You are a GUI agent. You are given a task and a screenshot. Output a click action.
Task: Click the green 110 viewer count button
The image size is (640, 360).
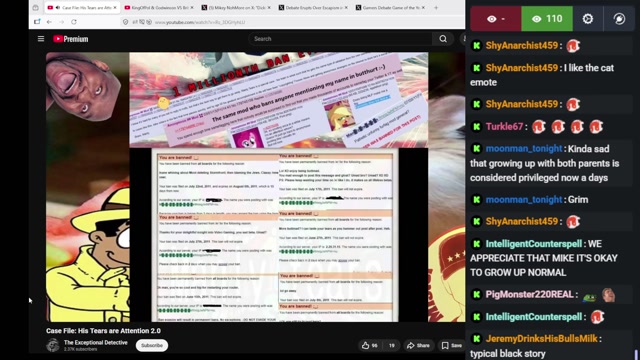(x=547, y=19)
